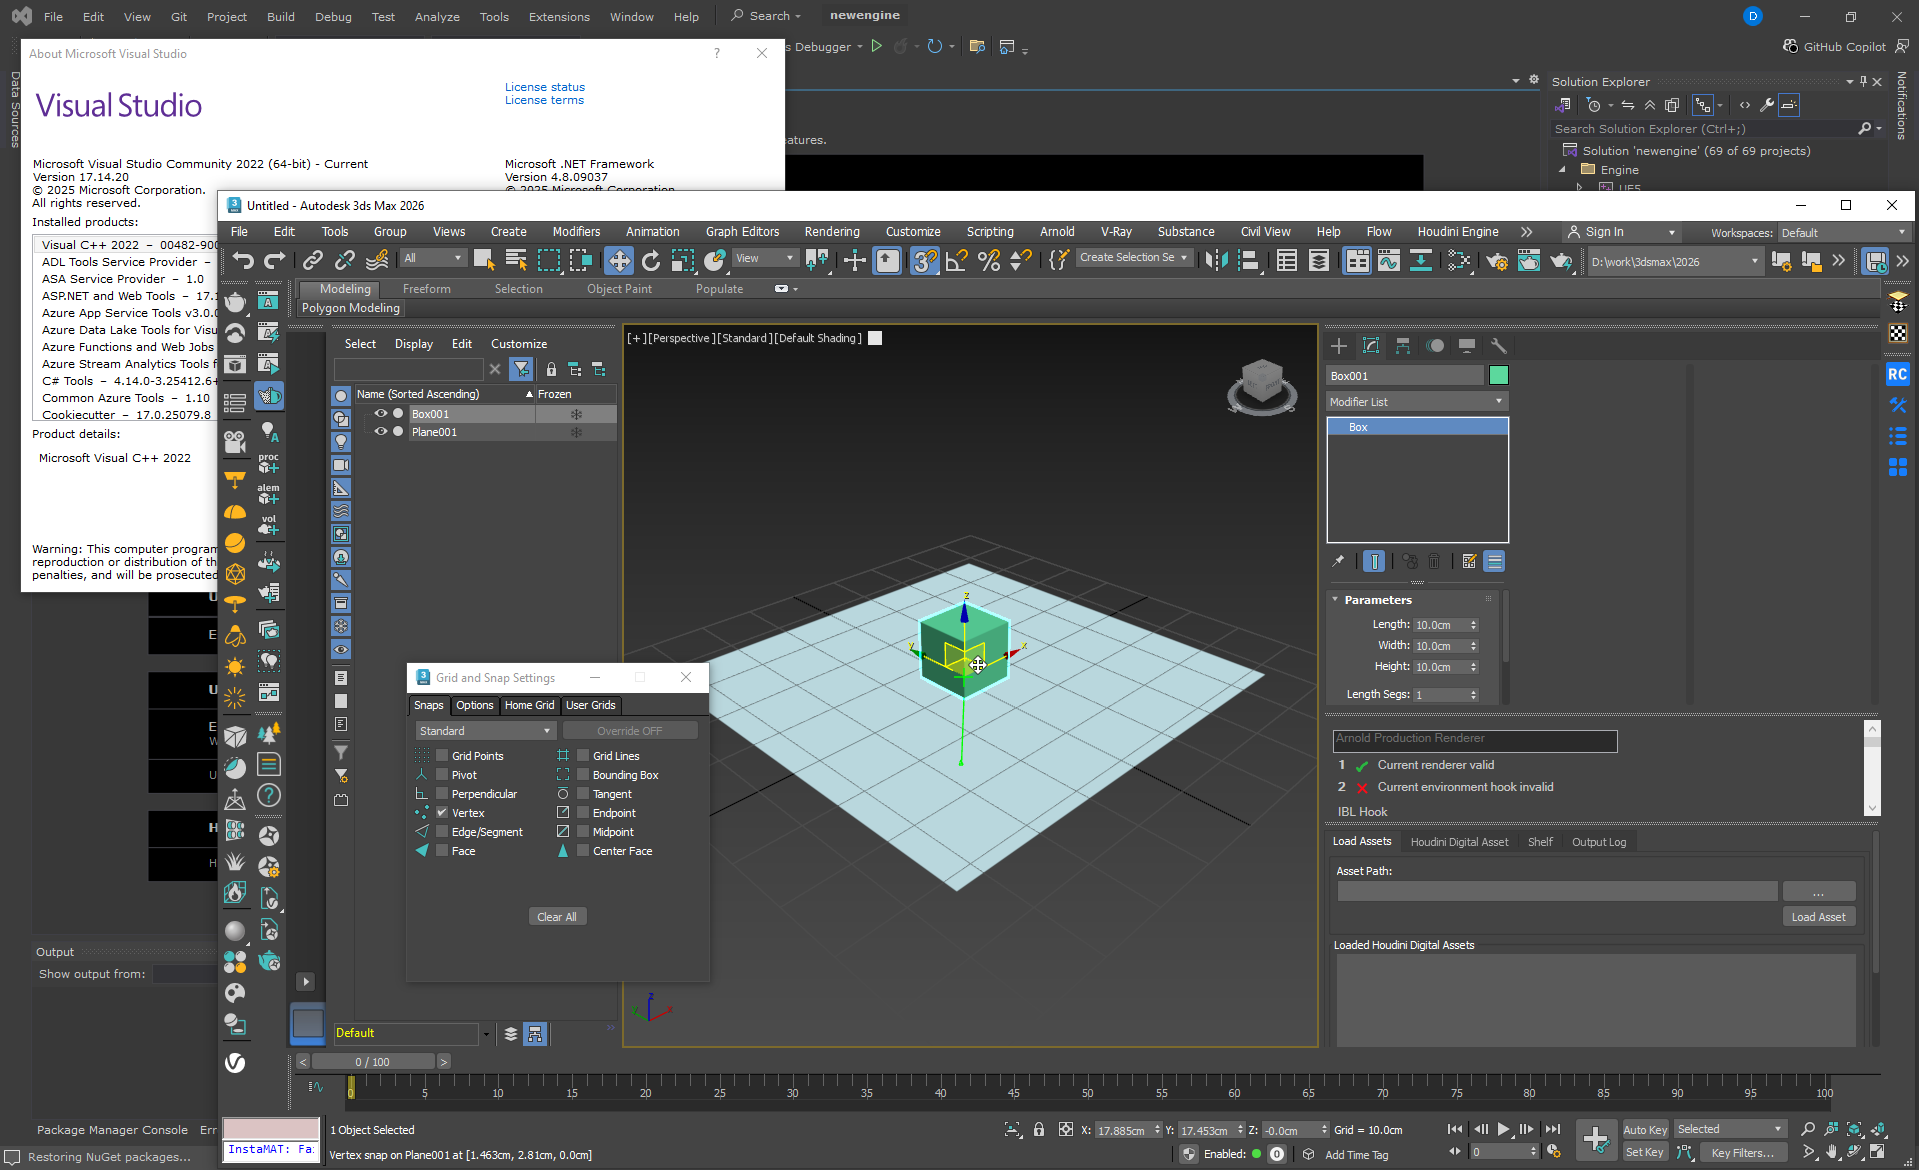Click the Box001 object color swatch
1919x1170 pixels.
click(x=1498, y=376)
